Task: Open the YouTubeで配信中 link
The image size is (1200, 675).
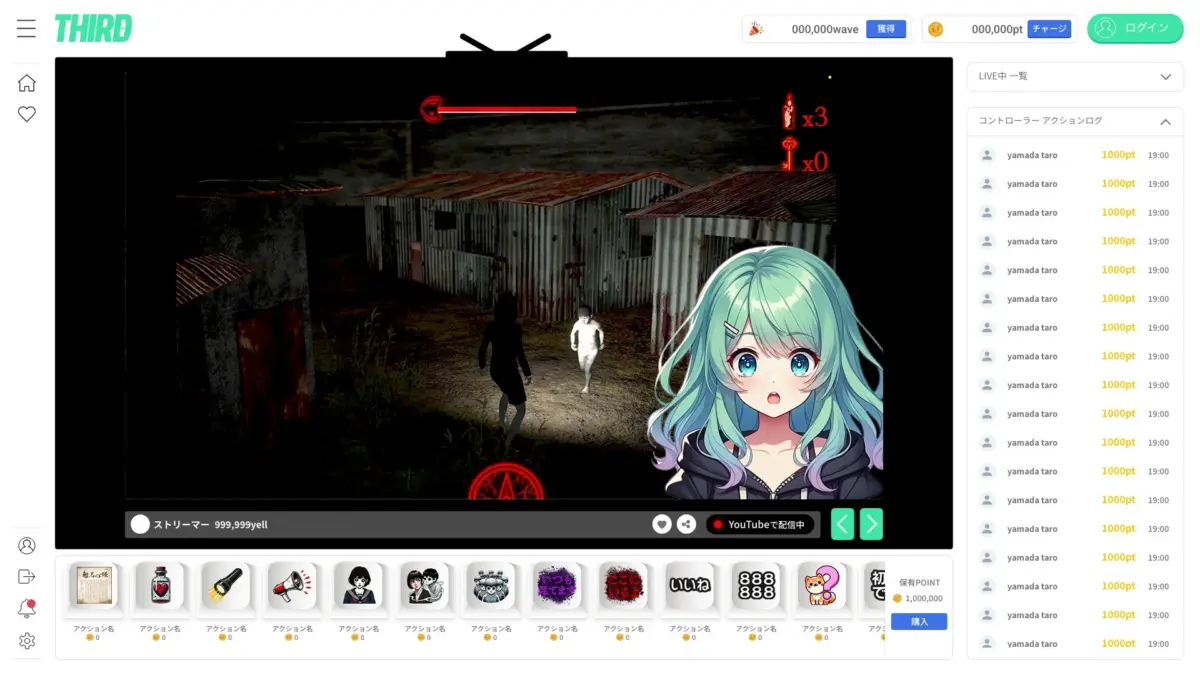Action: click(760, 523)
